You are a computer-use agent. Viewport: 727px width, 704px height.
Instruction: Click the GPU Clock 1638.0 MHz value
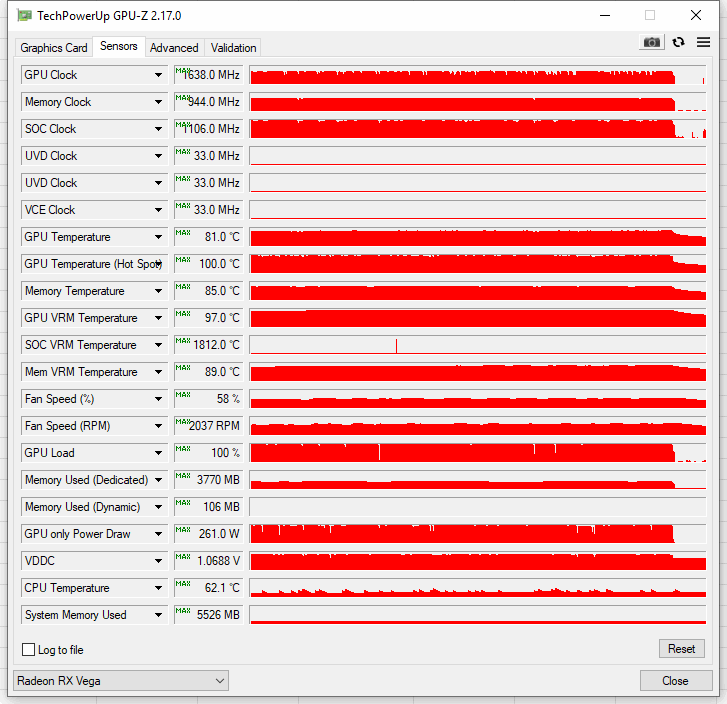pyautogui.click(x=209, y=75)
